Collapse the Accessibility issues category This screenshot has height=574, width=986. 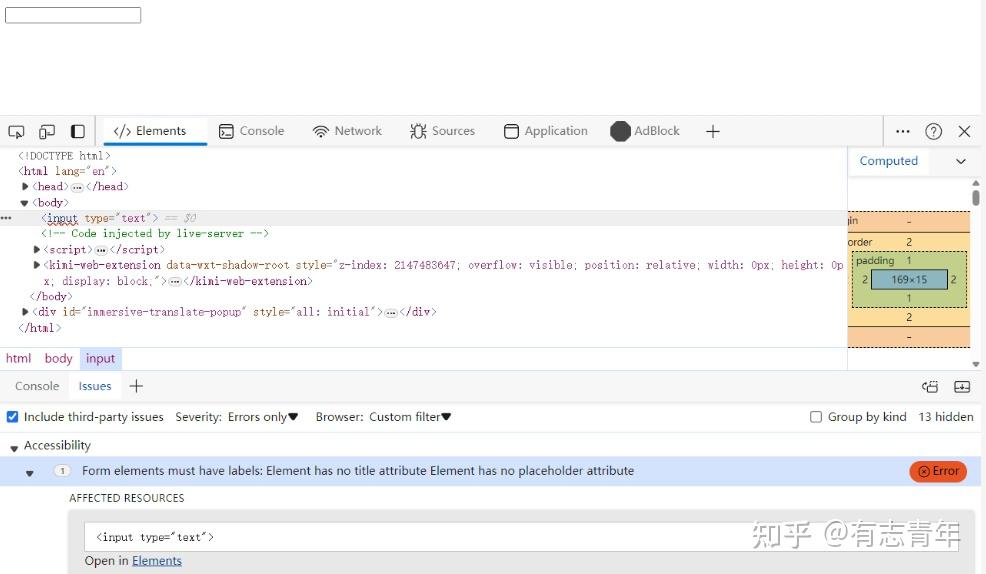click(14, 448)
